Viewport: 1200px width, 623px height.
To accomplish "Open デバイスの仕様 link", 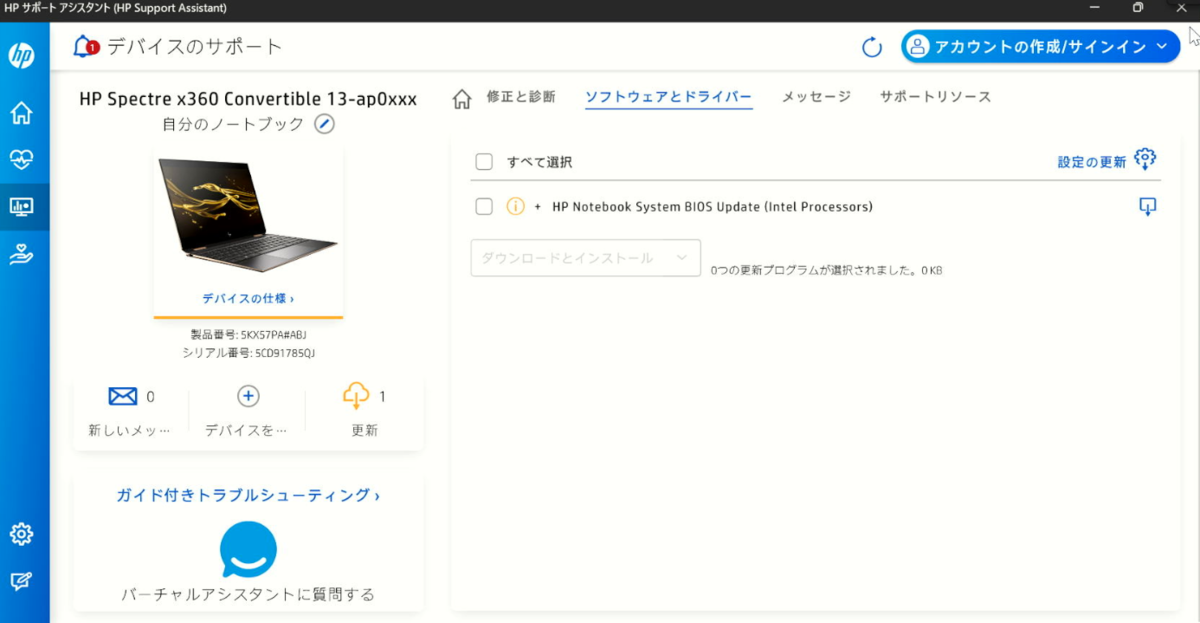I will click(x=248, y=298).
